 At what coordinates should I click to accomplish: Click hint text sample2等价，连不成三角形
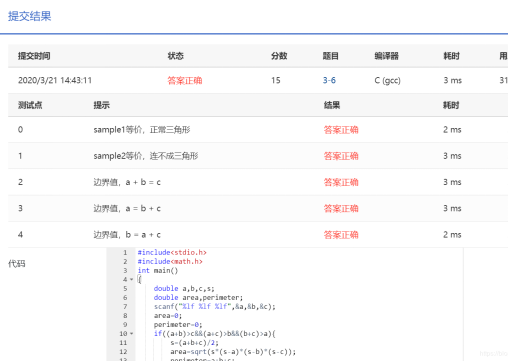tap(146, 156)
